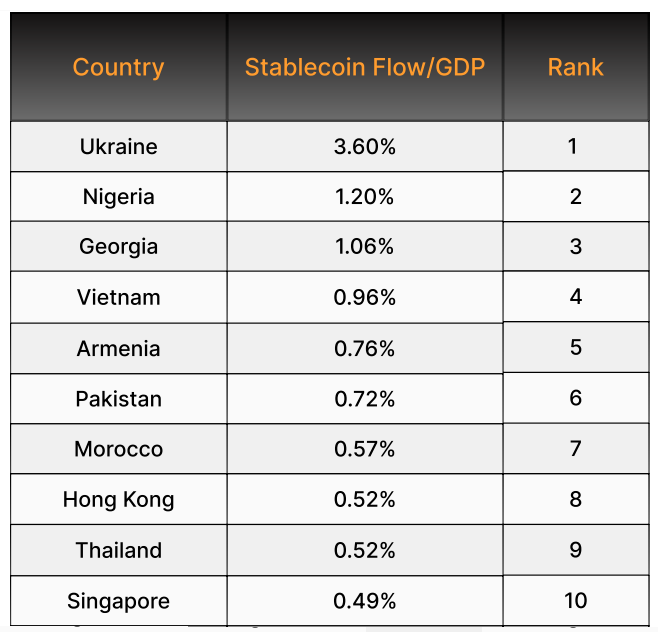Select the Vietnam country cell
This screenshot has height=633, width=658.
click(x=118, y=298)
